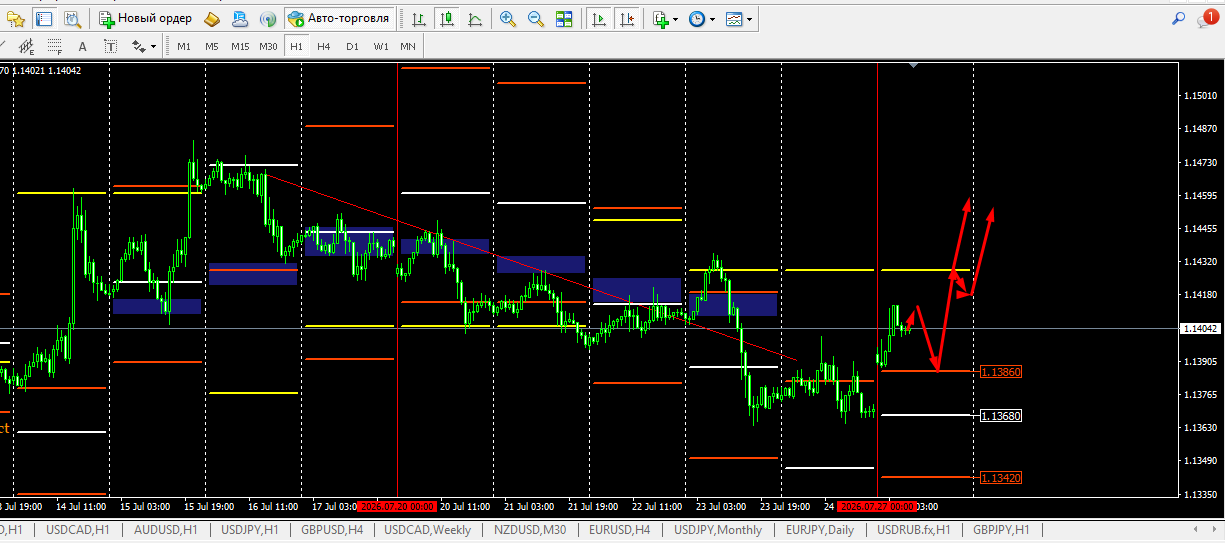The width and height of the screenshot is (1225, 543).
Task: Toggle chart auto-scroll
Action: pyautogui.click(x=598, y=19)
